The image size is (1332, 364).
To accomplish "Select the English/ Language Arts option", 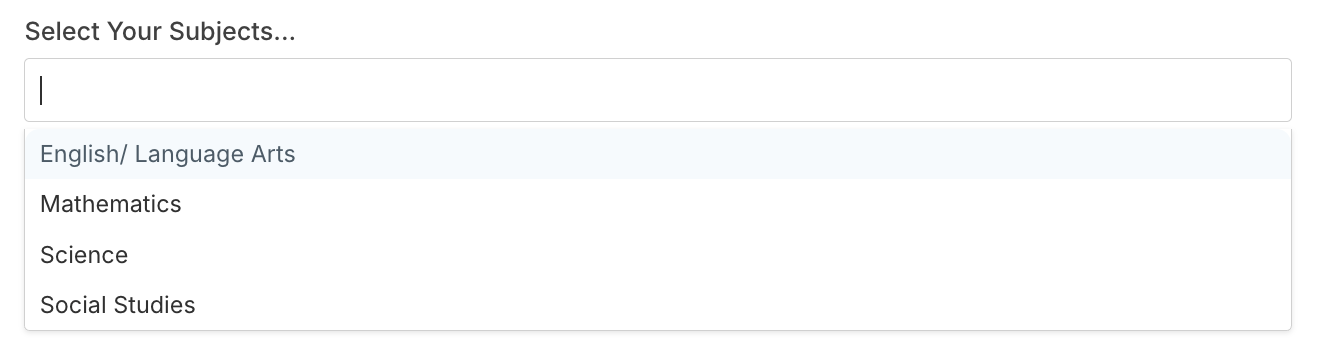I will (x=658, y=154).
